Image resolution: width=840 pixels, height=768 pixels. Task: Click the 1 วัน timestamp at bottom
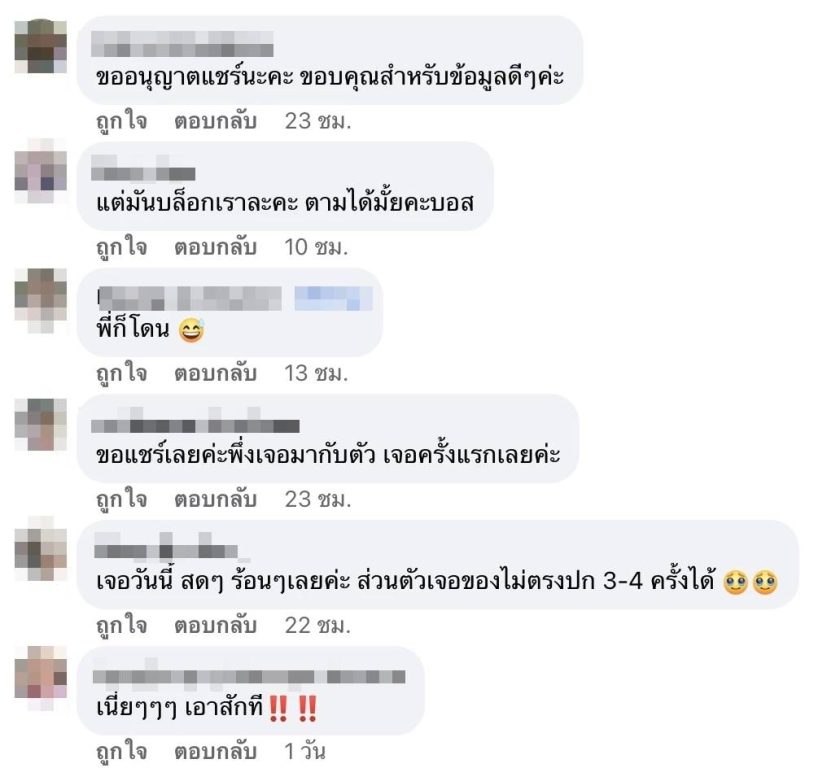coord(305,751)
